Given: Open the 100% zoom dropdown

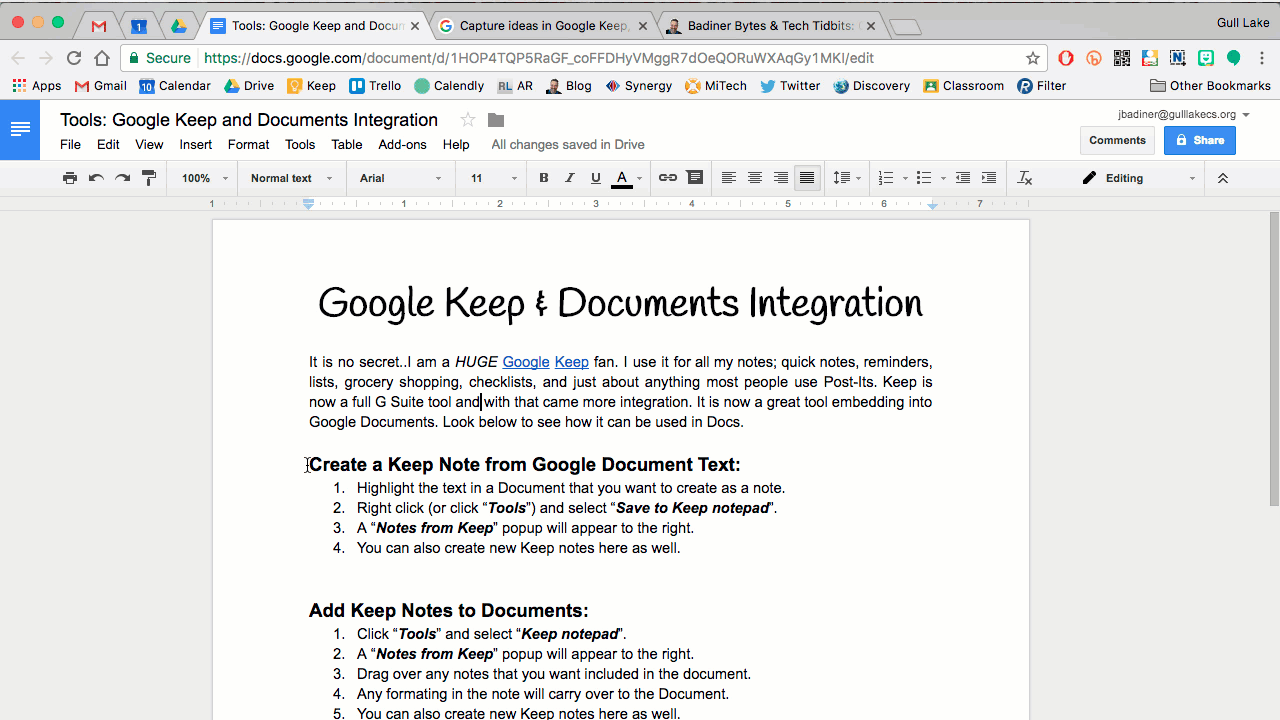Looking at the screenshot, I should tap(204, 178).
